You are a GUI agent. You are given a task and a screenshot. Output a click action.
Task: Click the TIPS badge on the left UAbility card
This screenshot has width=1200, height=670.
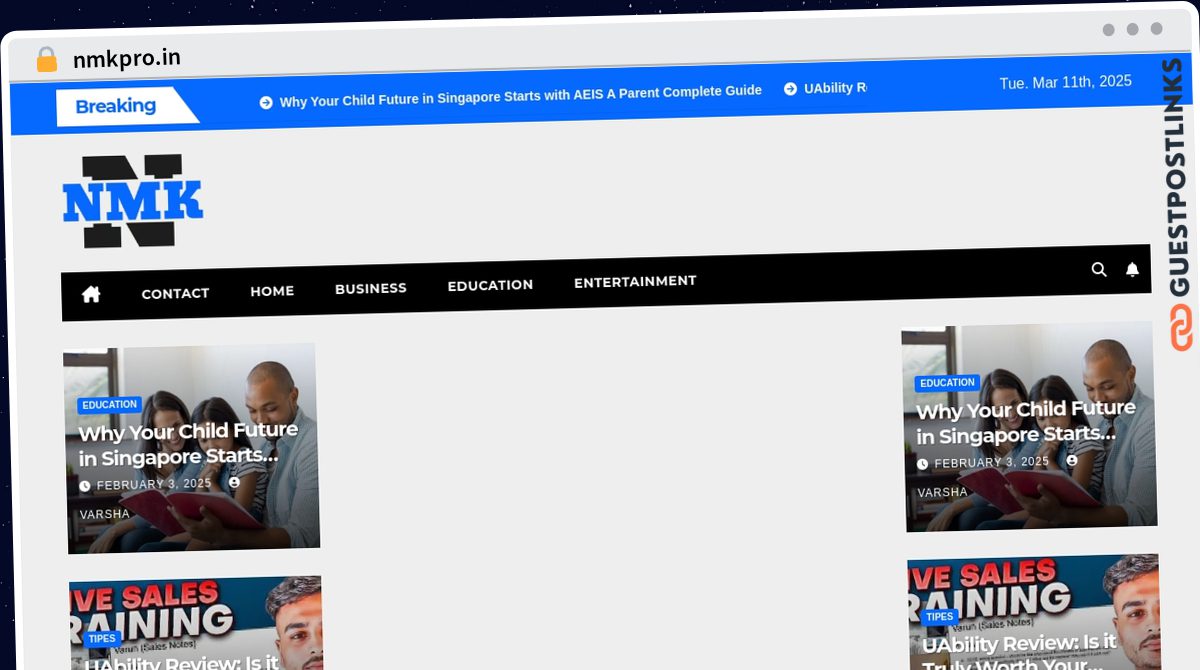coord(102,638)
